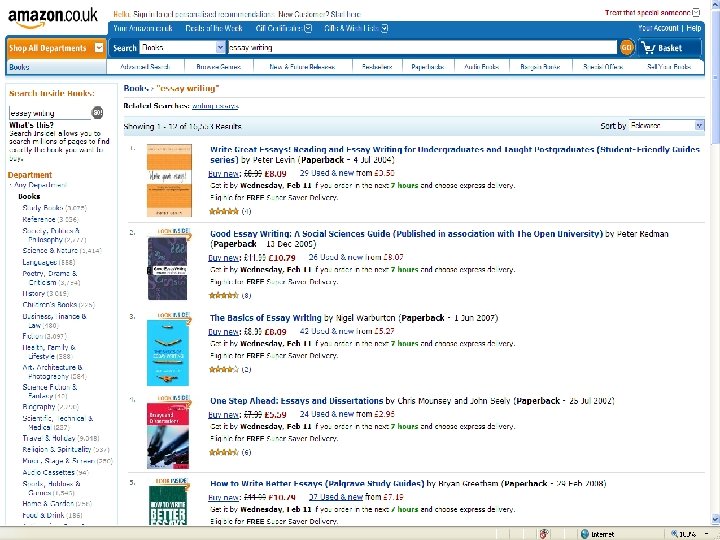The width and height of the screenshot is (720, 540).
Task: Open Good Essay Writing book title
Action: pos(406,234)
